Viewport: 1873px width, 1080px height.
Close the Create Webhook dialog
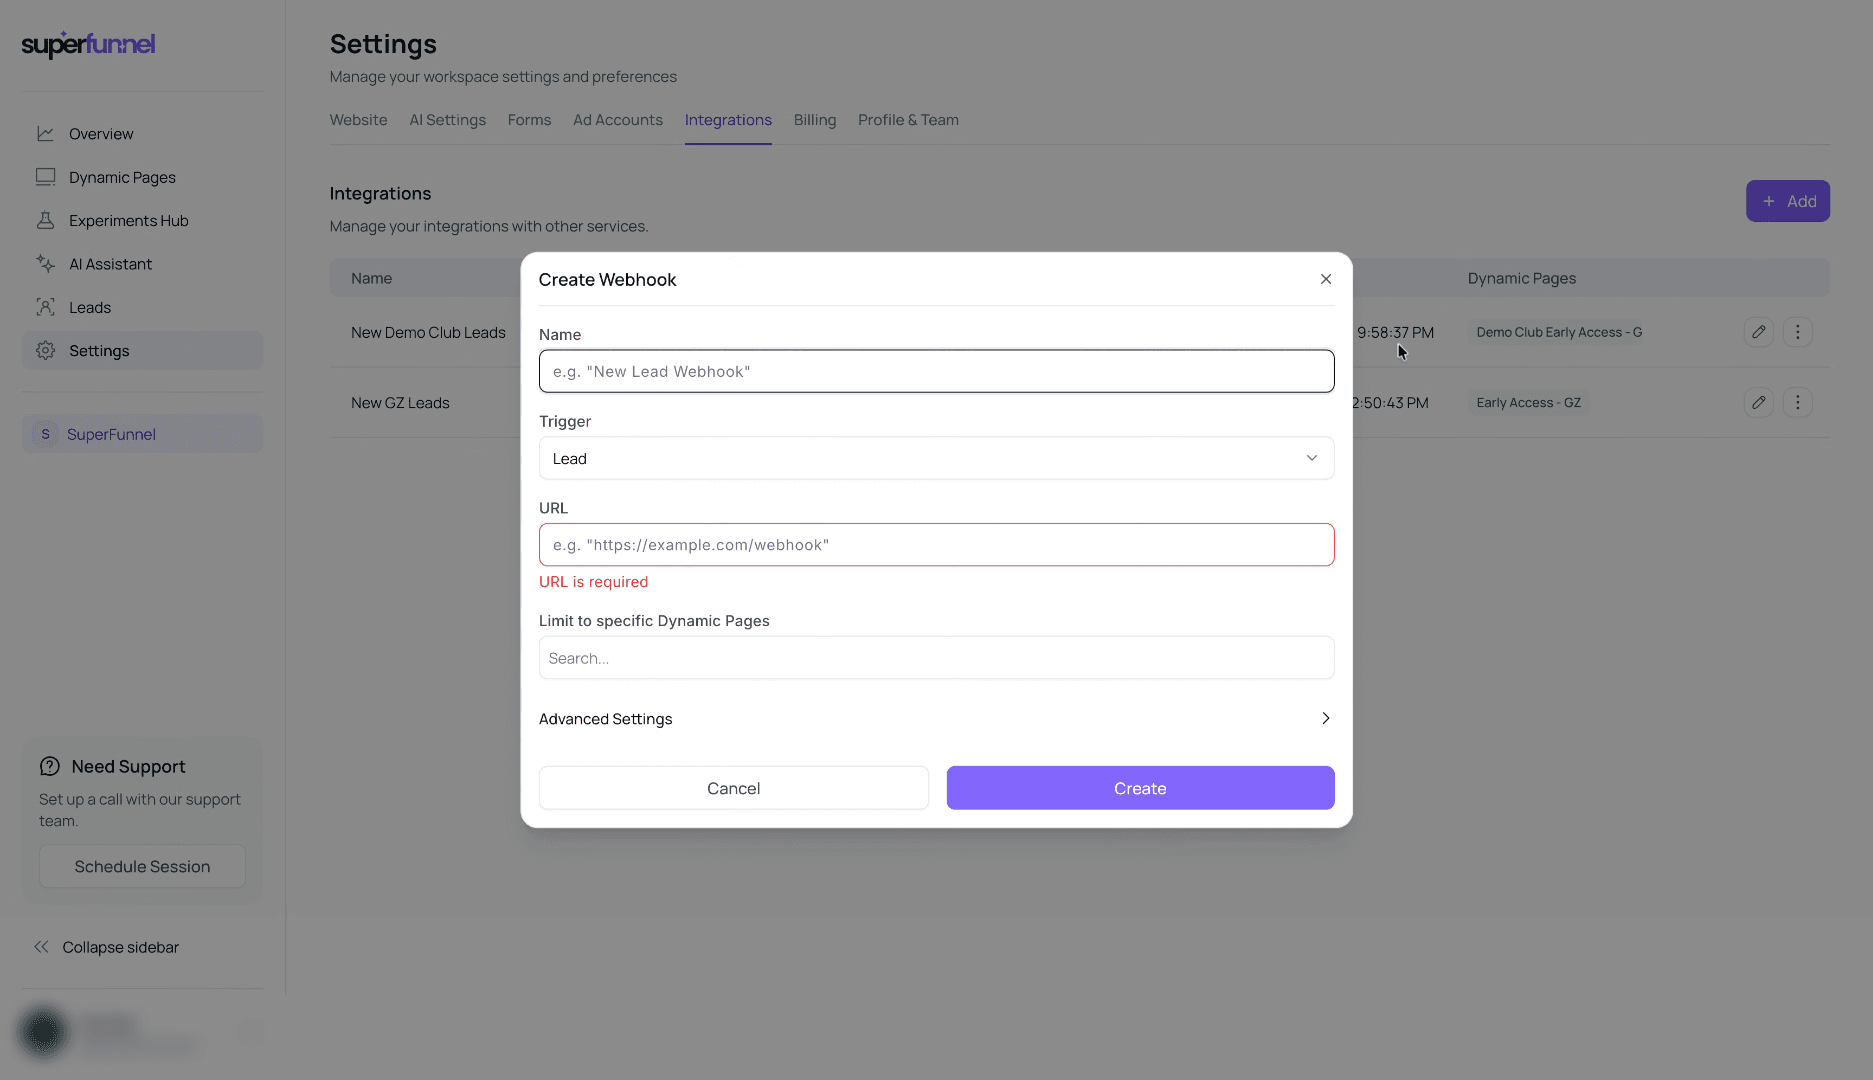[1326, 279]
